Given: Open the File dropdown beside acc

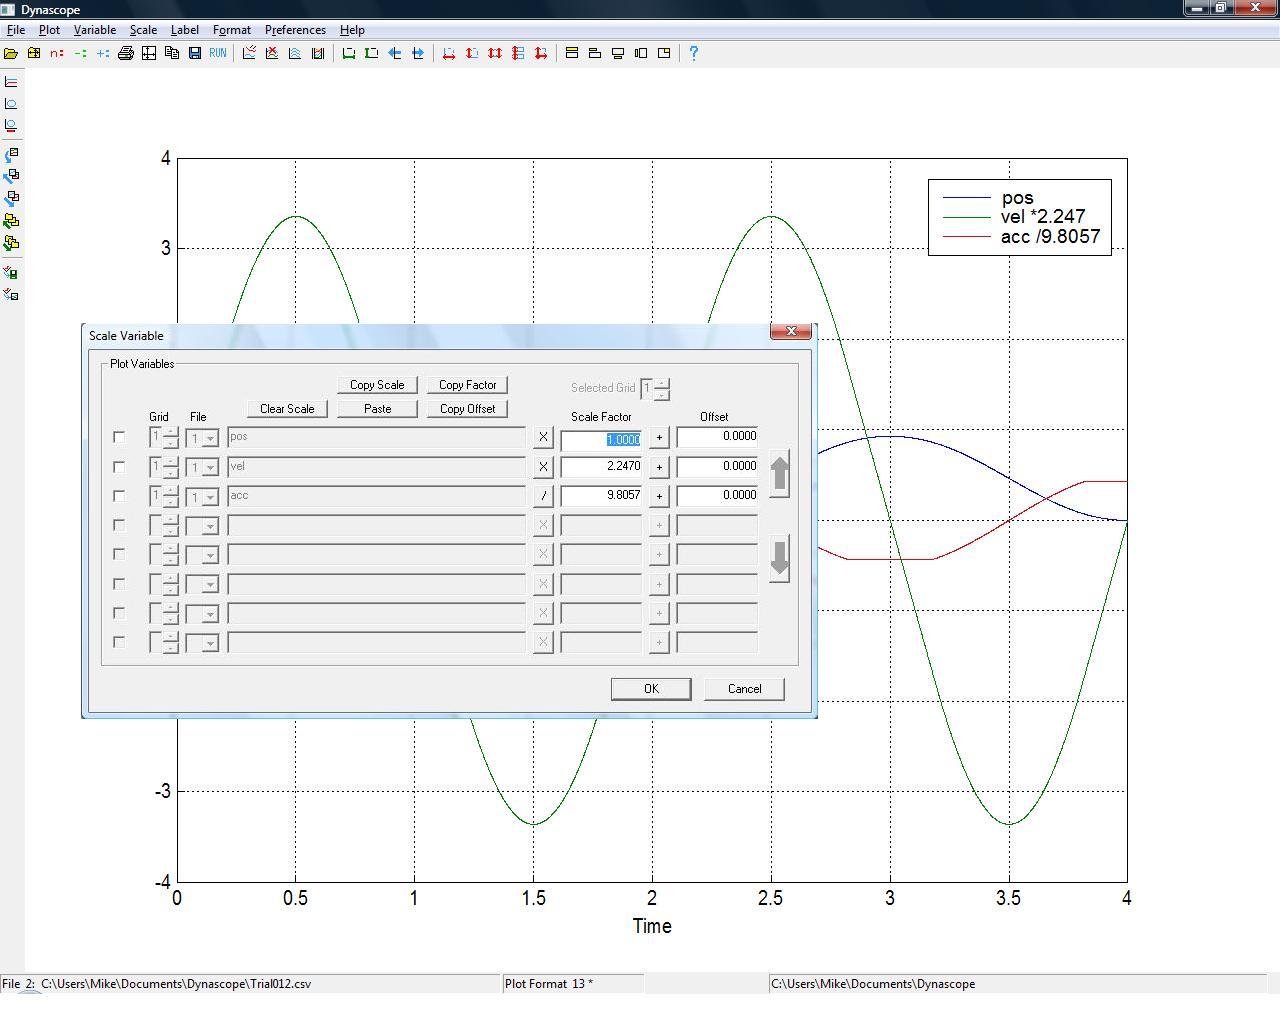Looking at the screenshot, I should point(212,497).
